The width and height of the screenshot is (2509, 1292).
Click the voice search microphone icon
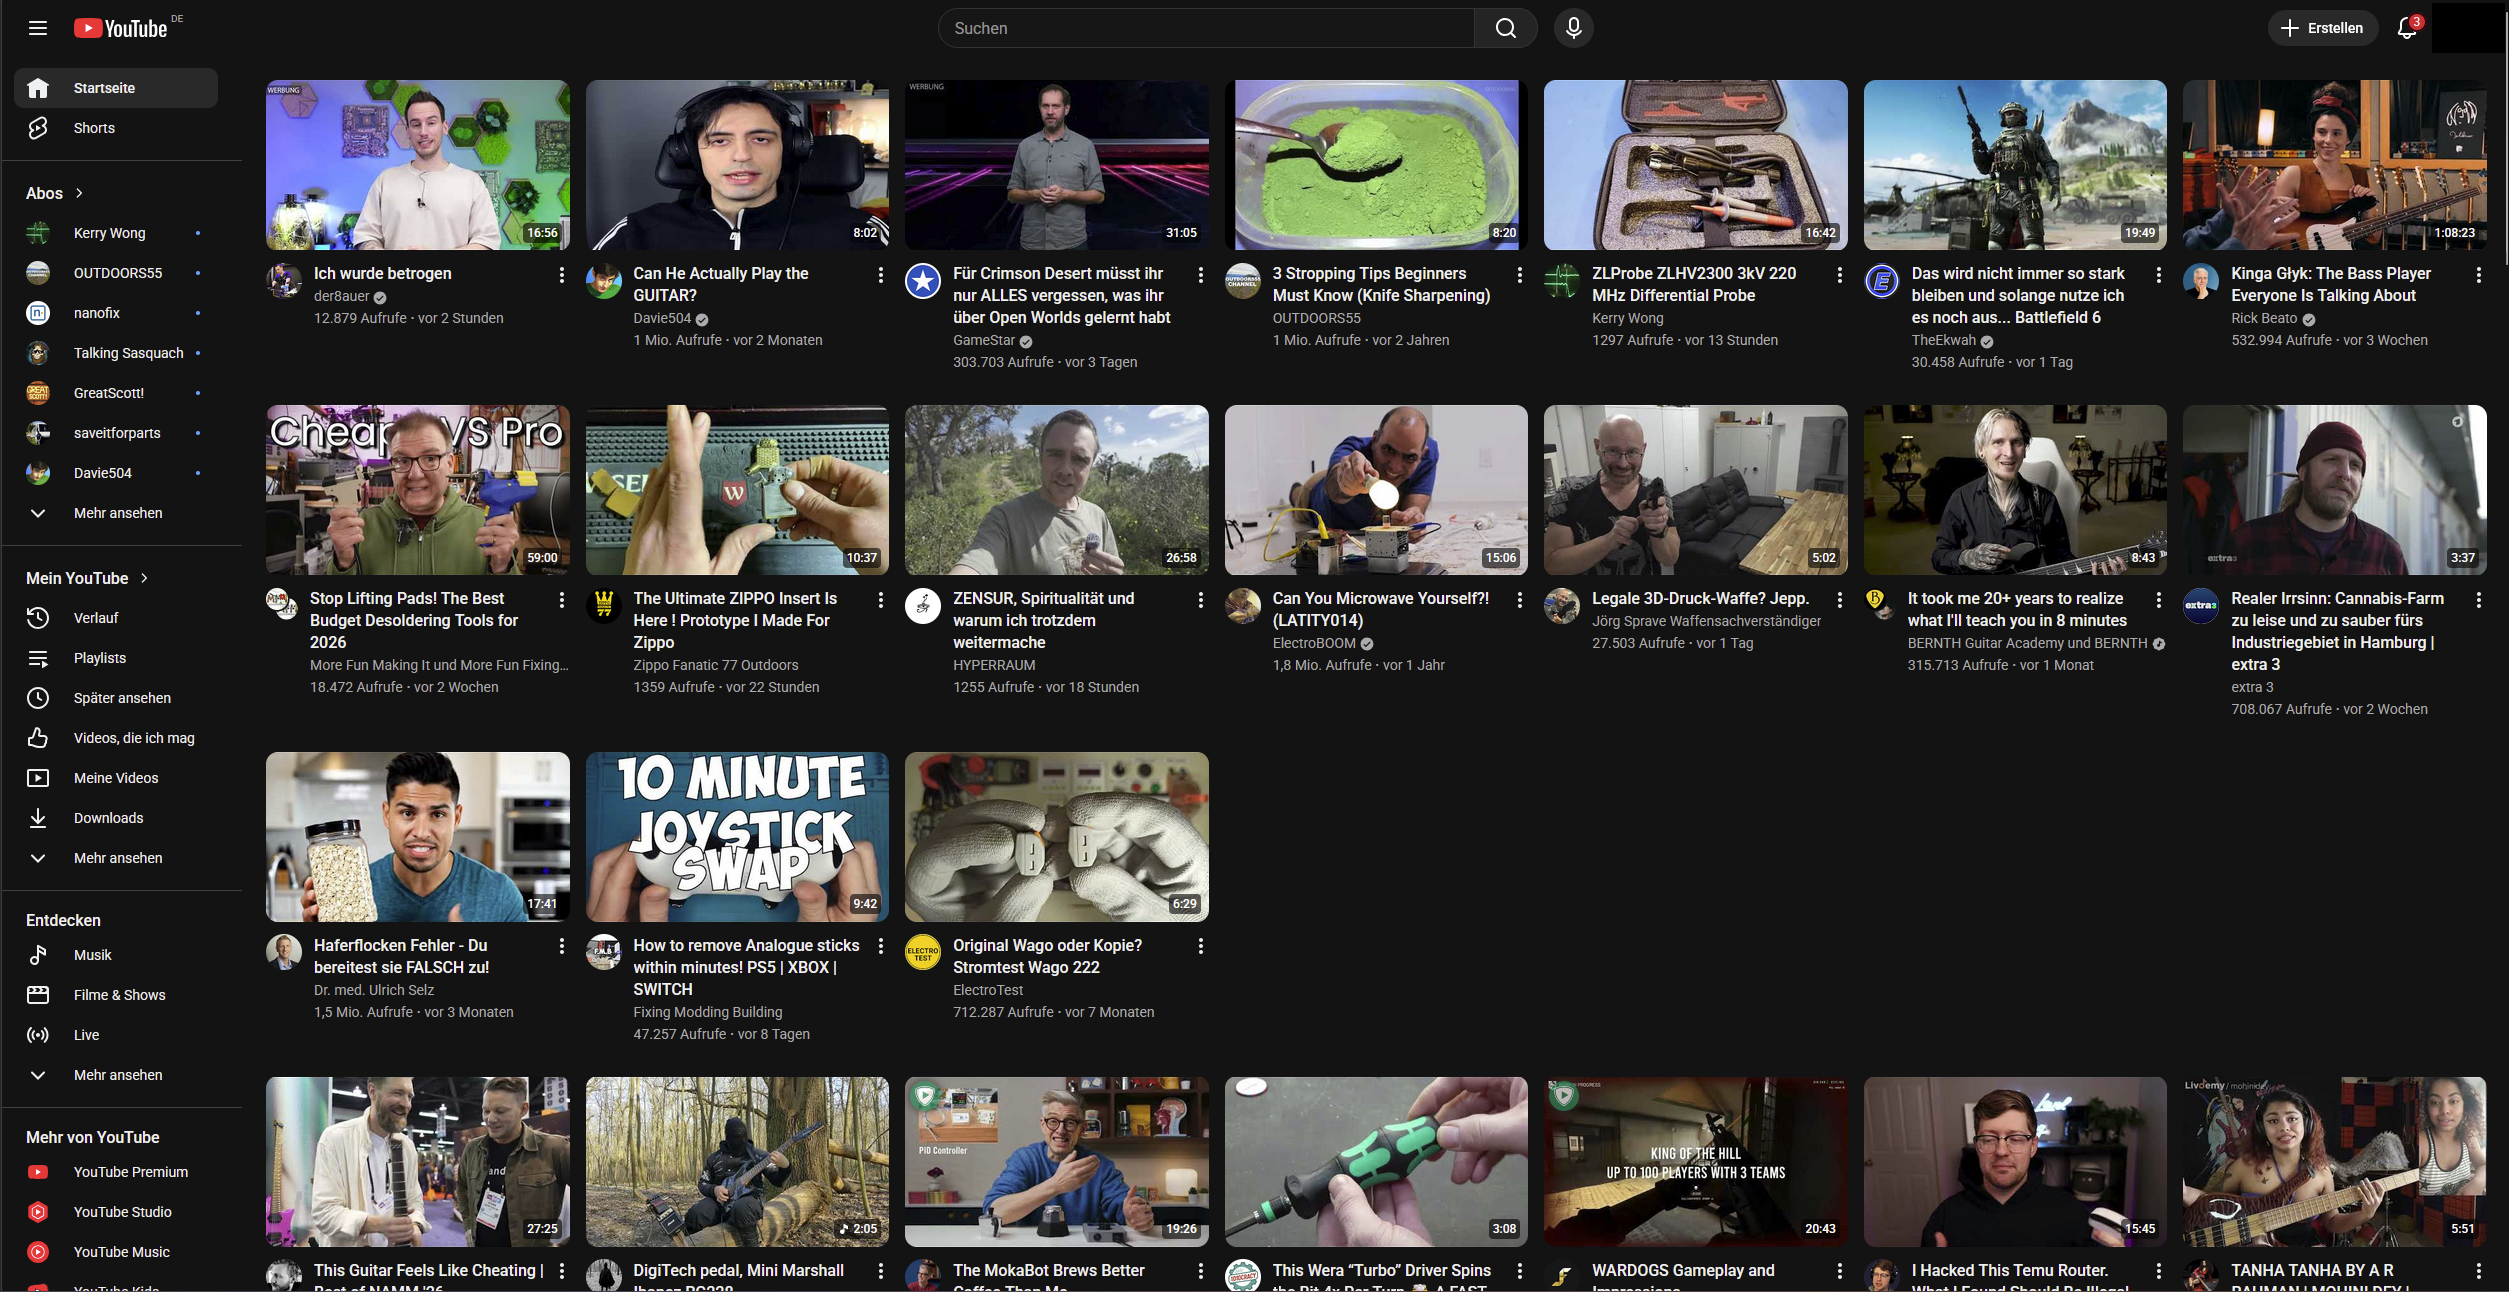(x=1573, y=28)
